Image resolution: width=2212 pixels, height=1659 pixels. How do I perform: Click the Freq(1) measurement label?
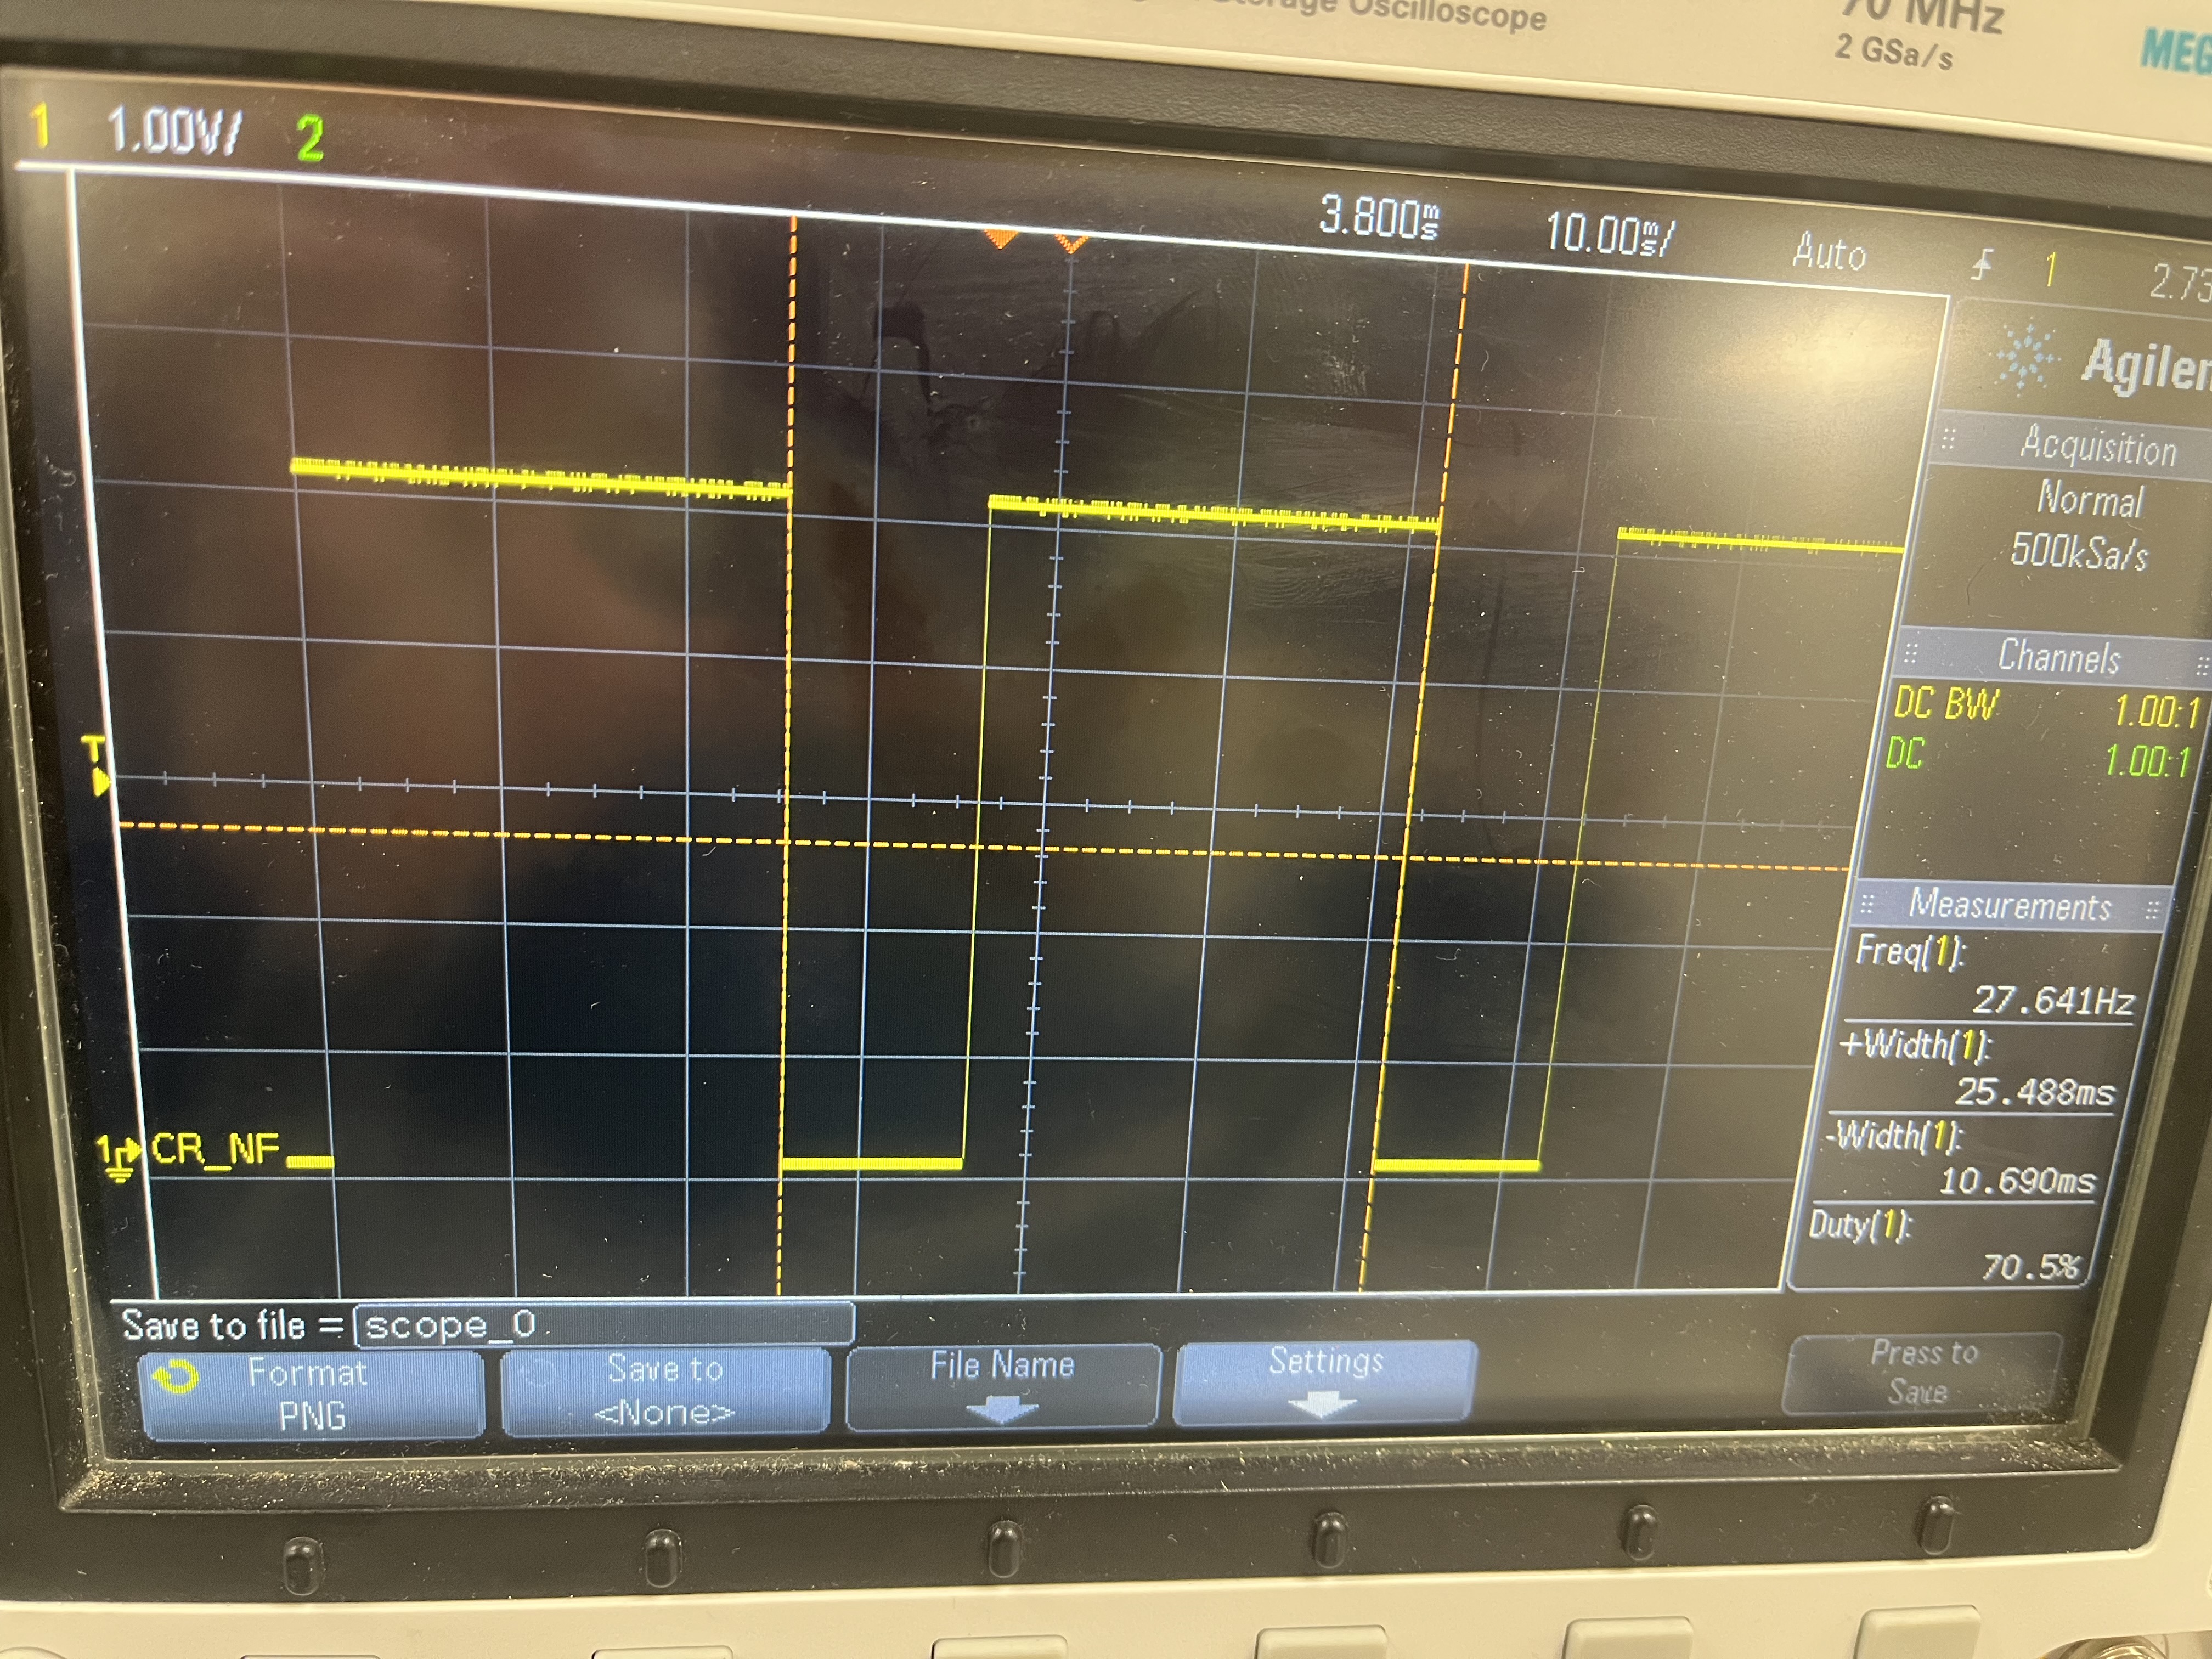pos(1909,951)
